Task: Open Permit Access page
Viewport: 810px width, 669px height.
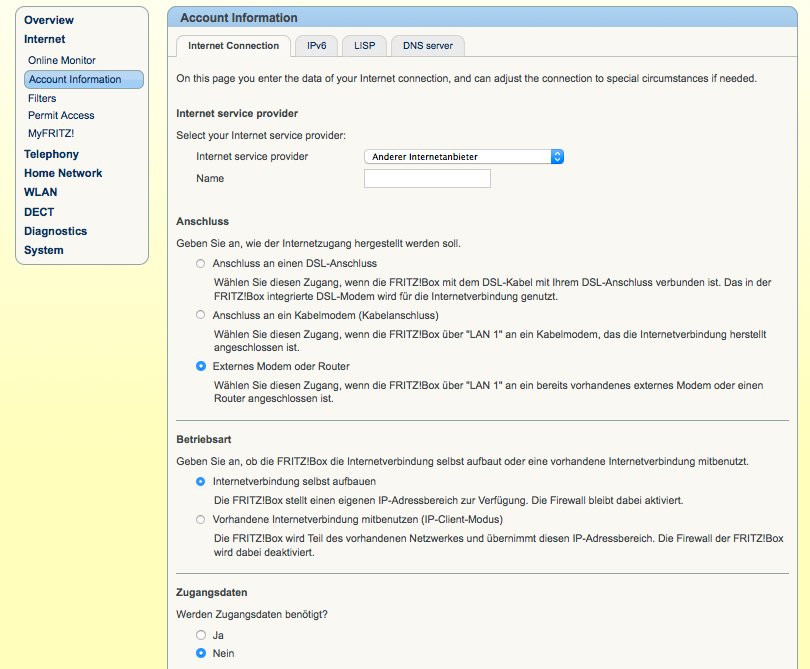Action: (61, 115)
